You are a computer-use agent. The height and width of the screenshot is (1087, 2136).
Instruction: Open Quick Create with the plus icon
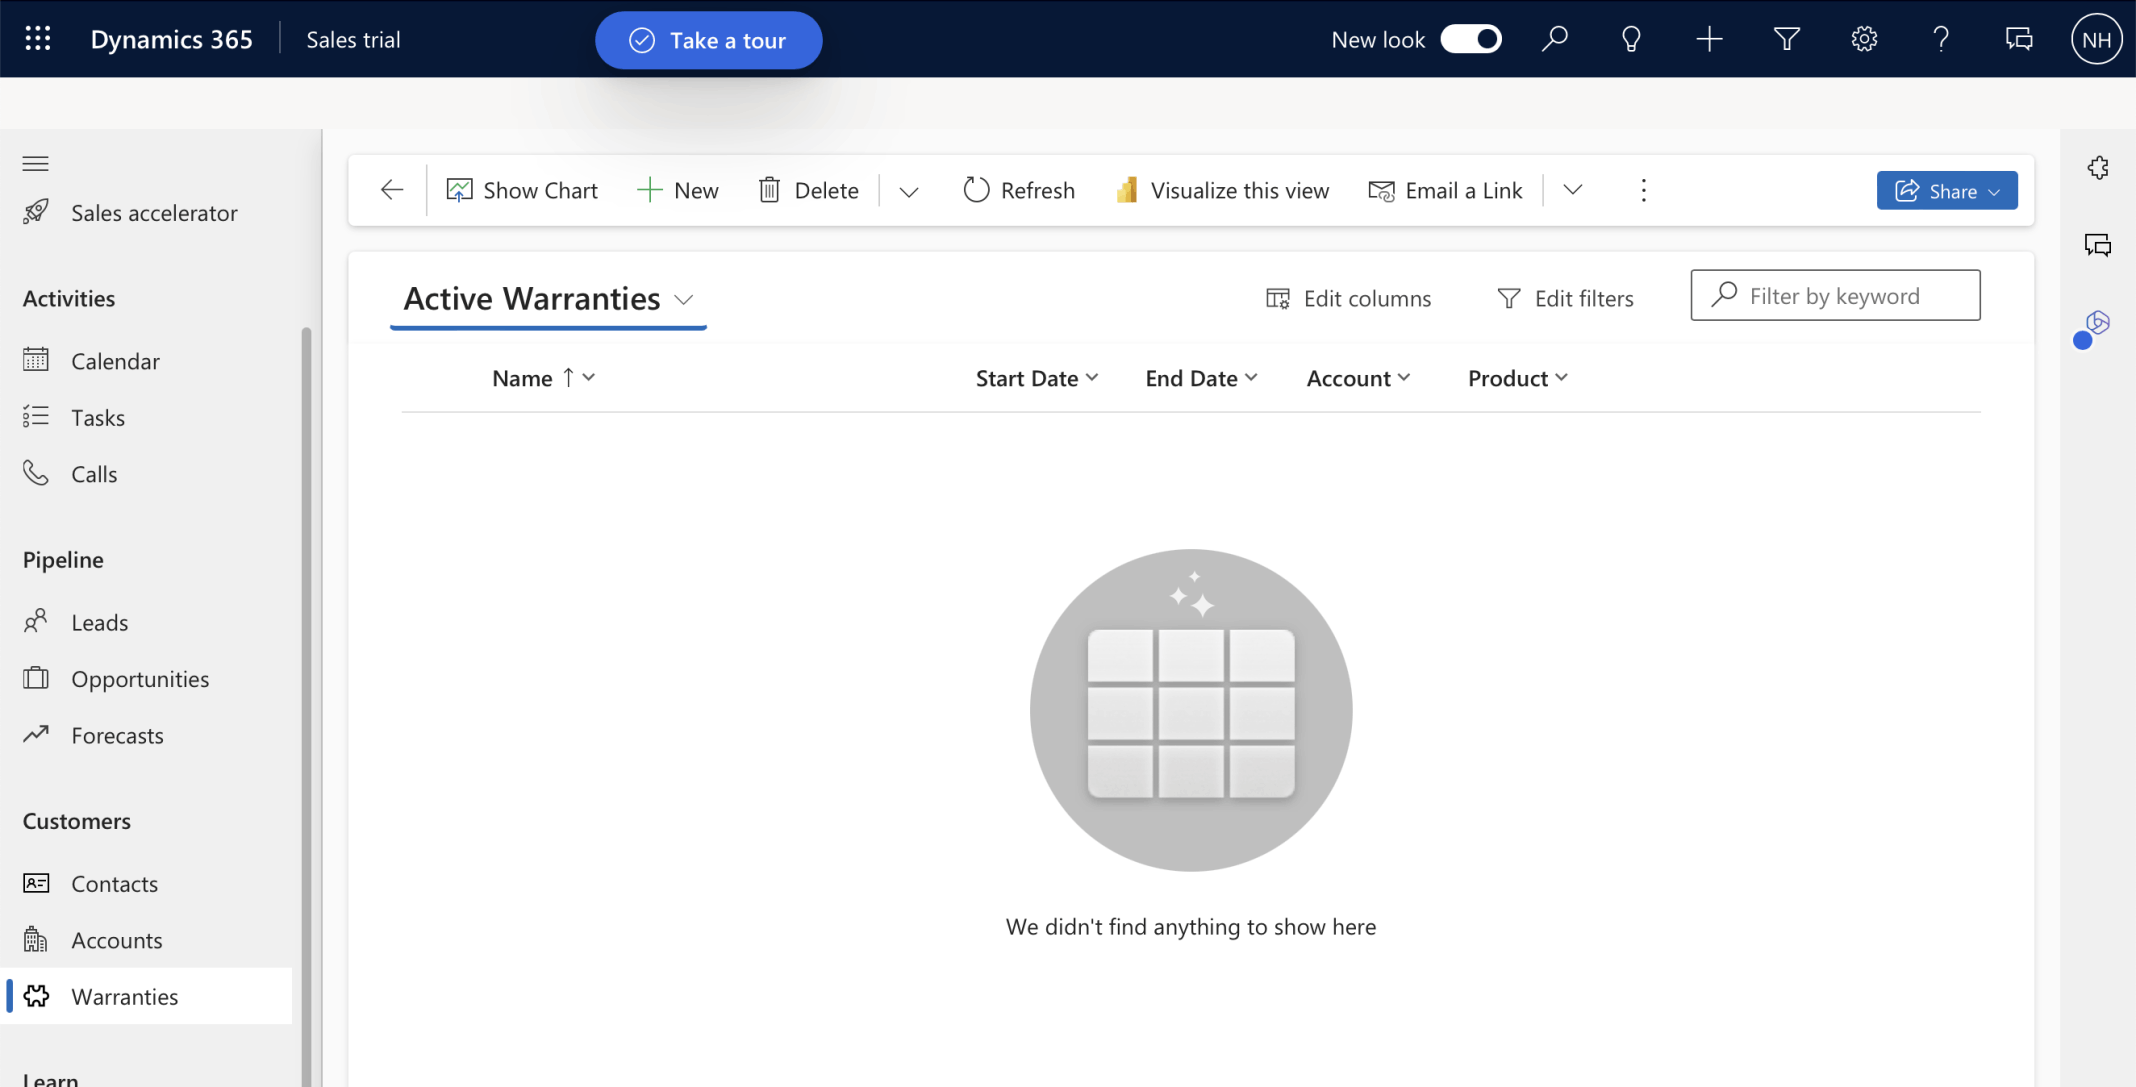click(1709, 39)
